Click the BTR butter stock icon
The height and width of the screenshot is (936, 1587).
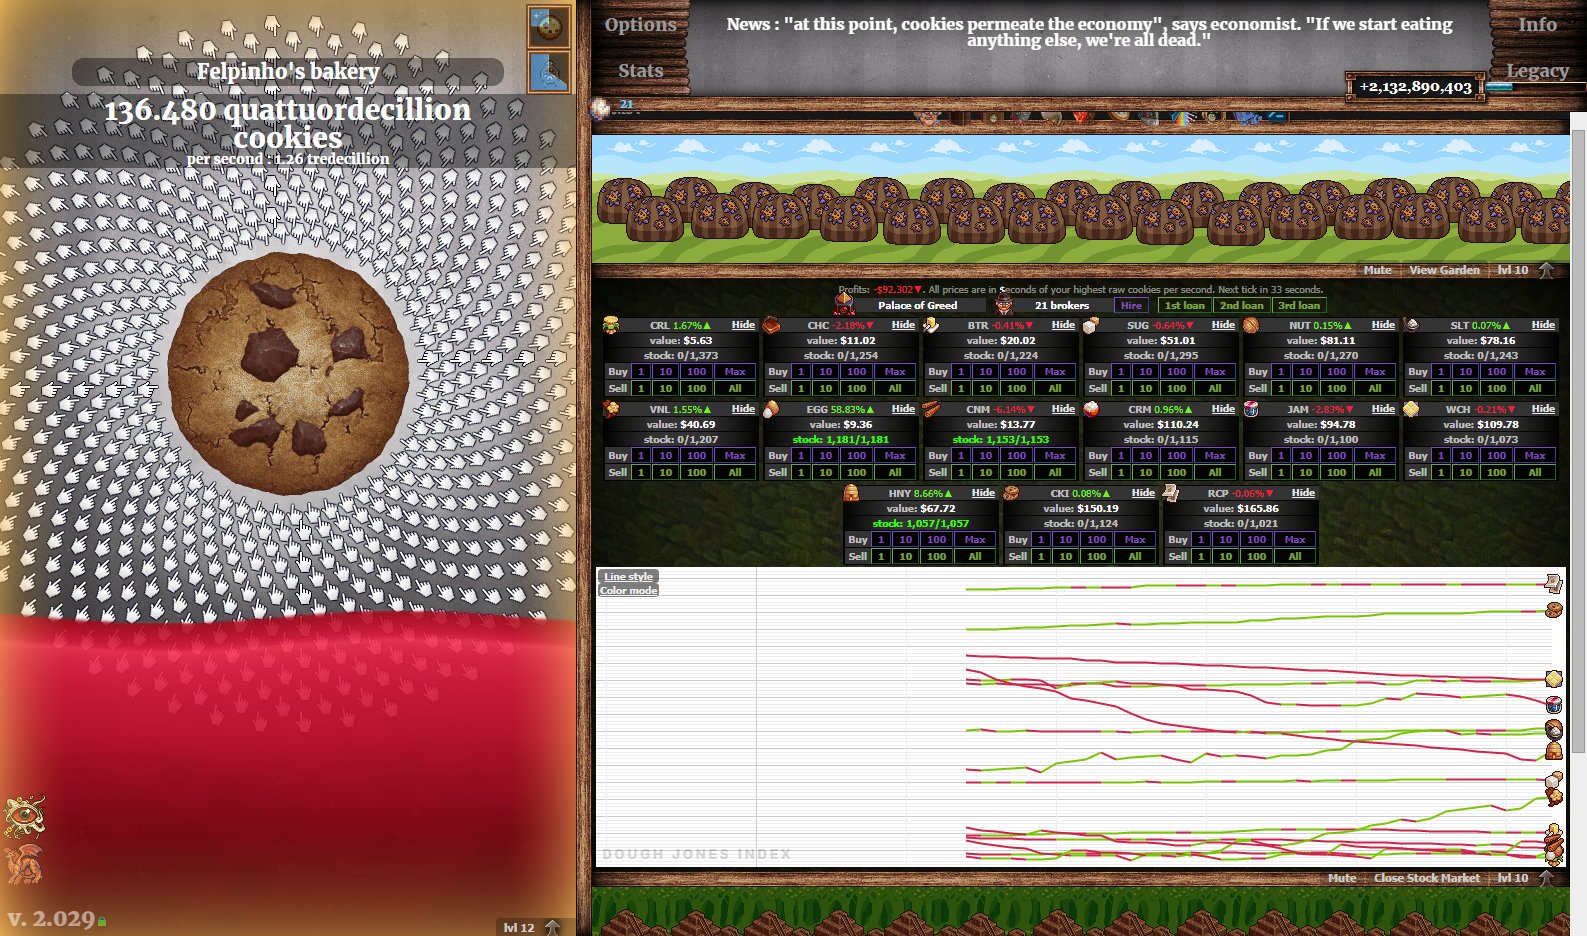(x=931, y=325)
